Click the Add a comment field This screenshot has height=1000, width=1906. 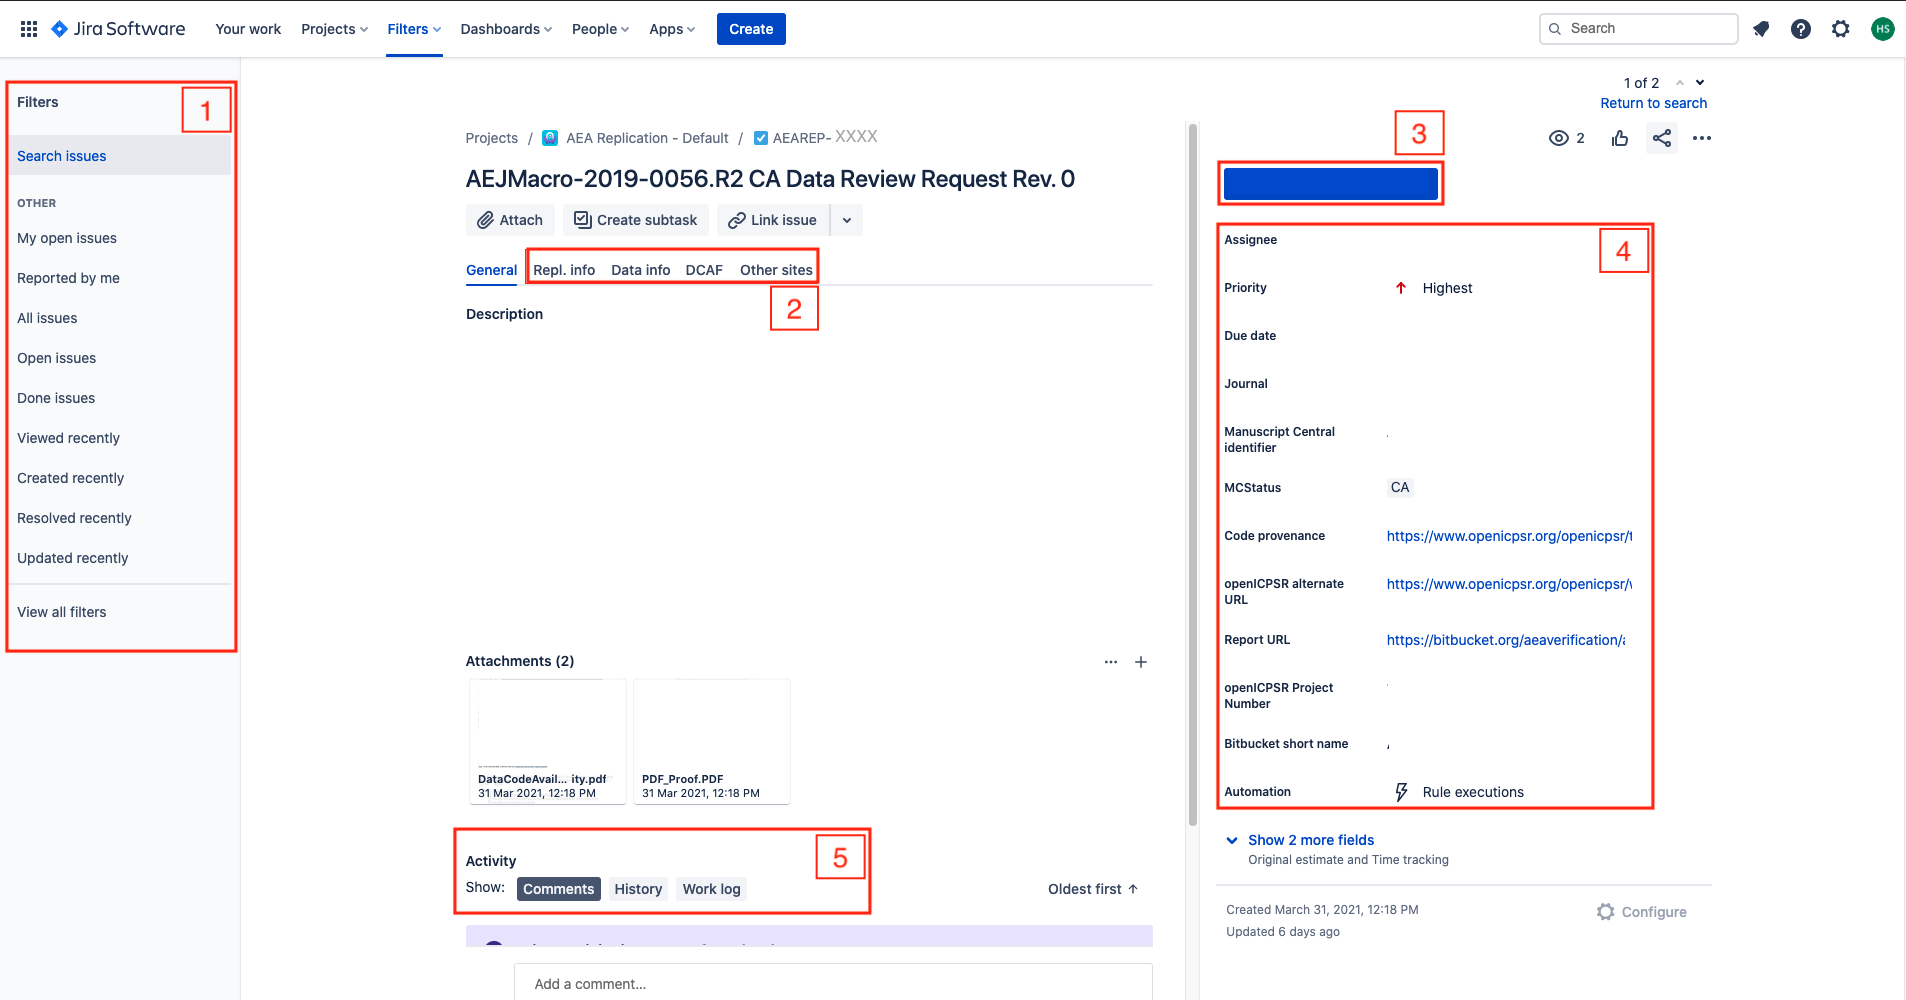click(x=833, y=983)
